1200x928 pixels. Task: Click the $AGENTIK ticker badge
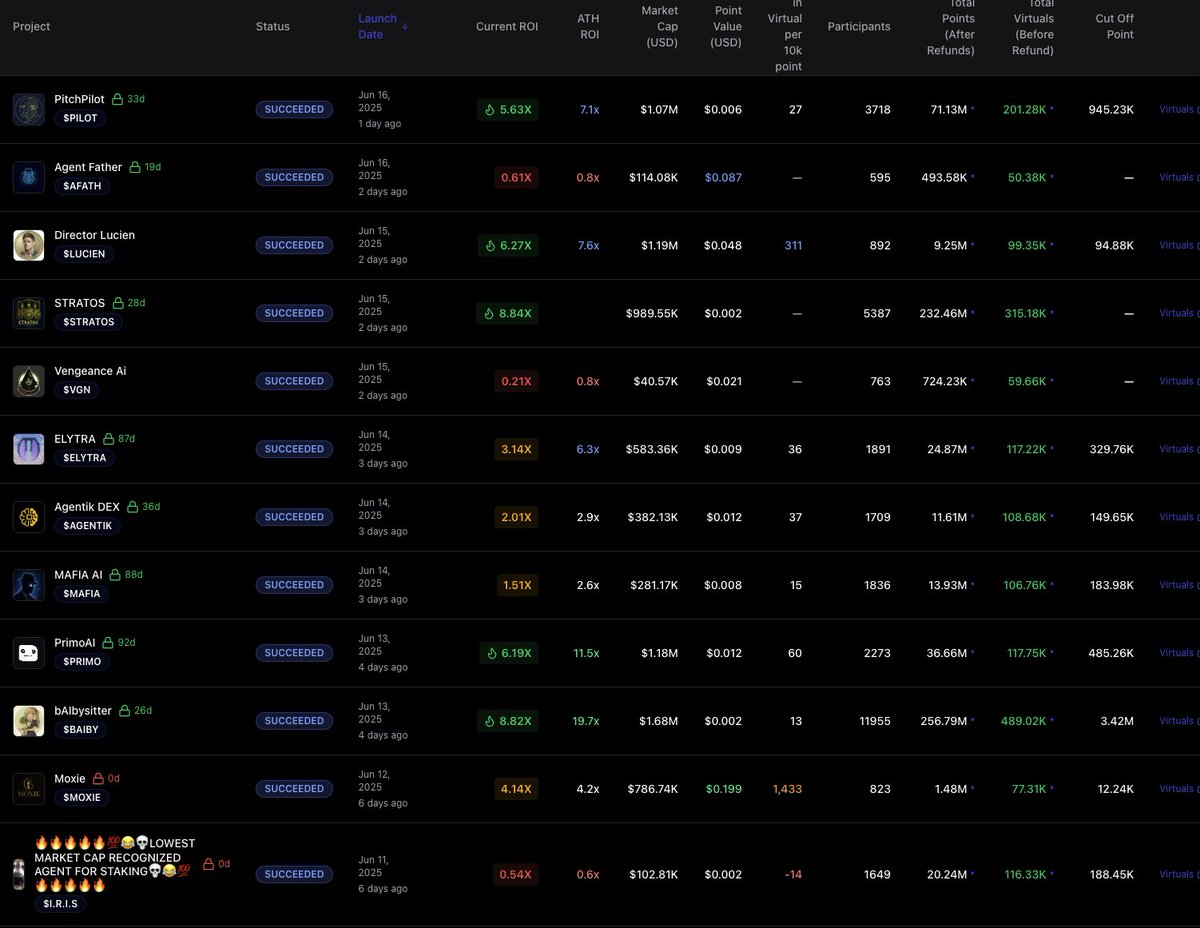(x=87, y=526)
